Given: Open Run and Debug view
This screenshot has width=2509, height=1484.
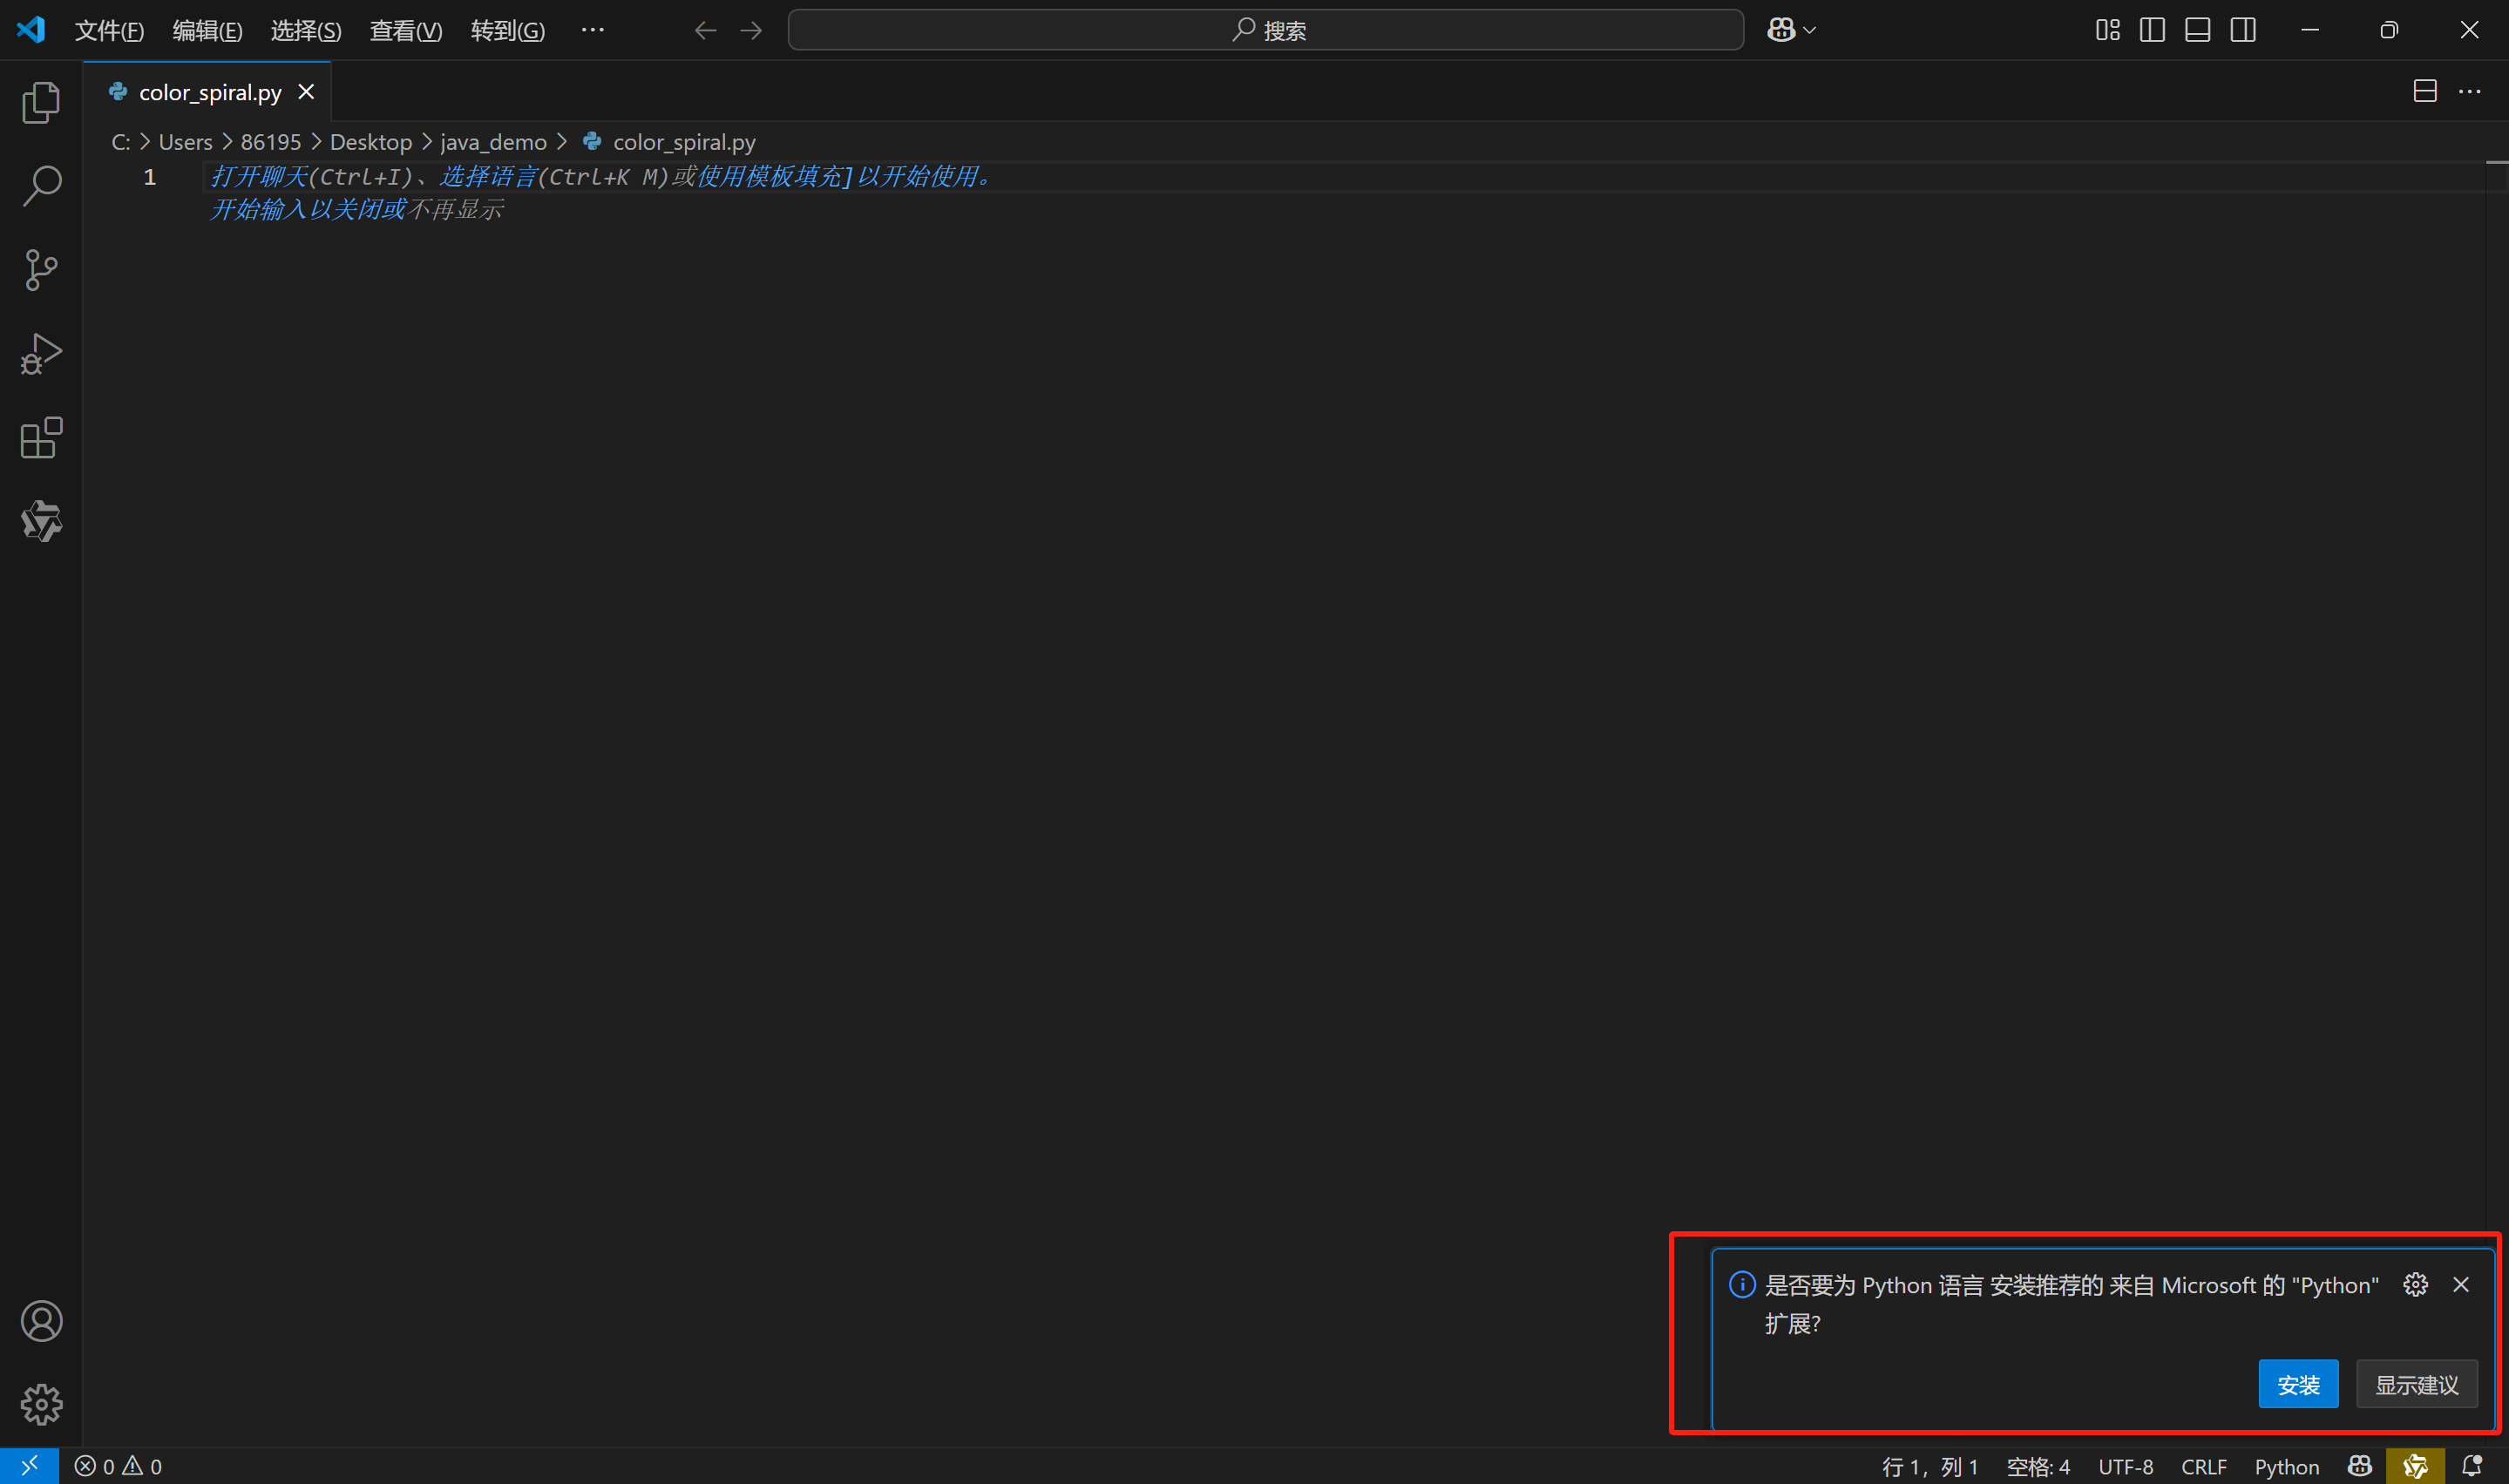Looking at the screenshot, I should tap(41, 354).
